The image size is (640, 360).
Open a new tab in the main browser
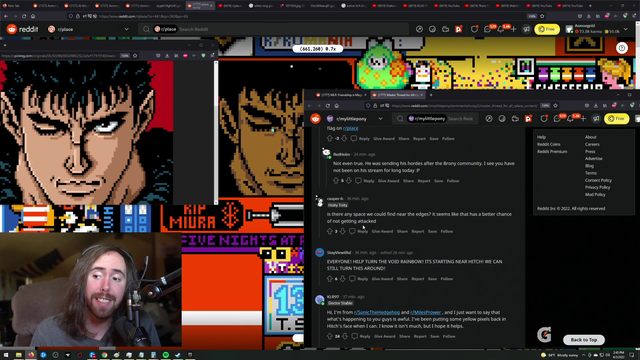coord(590,6)
